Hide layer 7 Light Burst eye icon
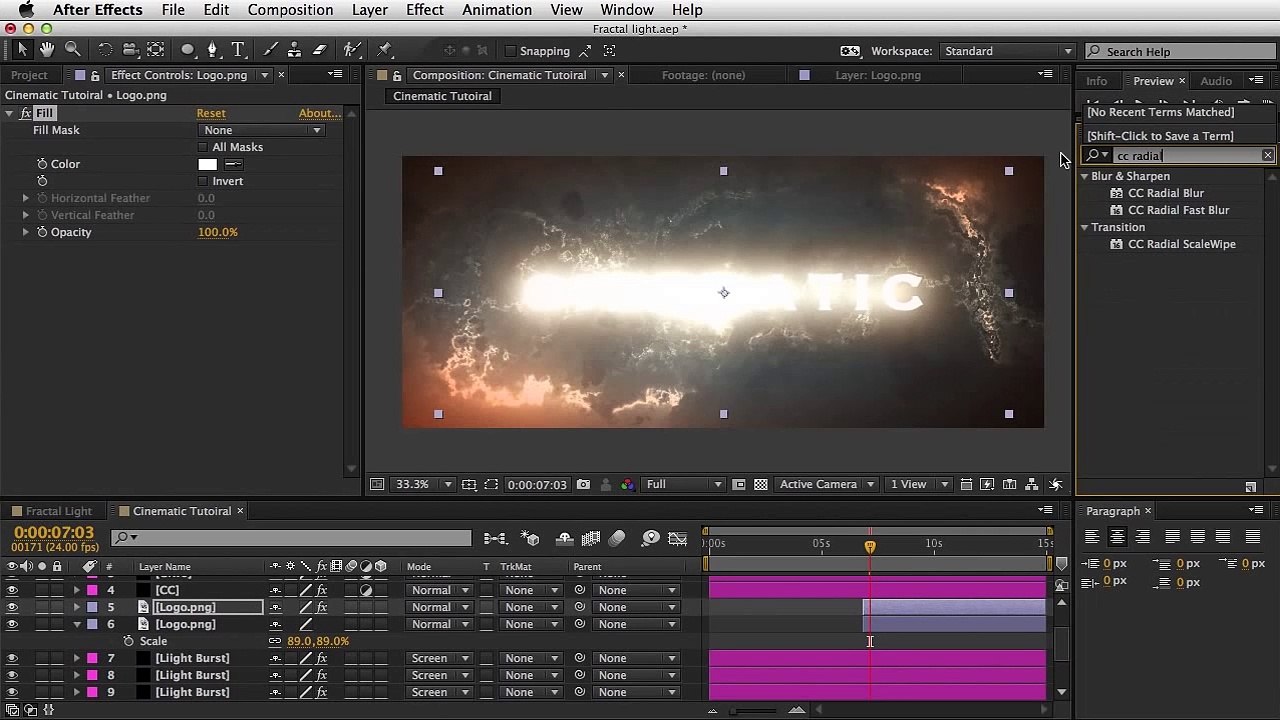 point(12,658)
